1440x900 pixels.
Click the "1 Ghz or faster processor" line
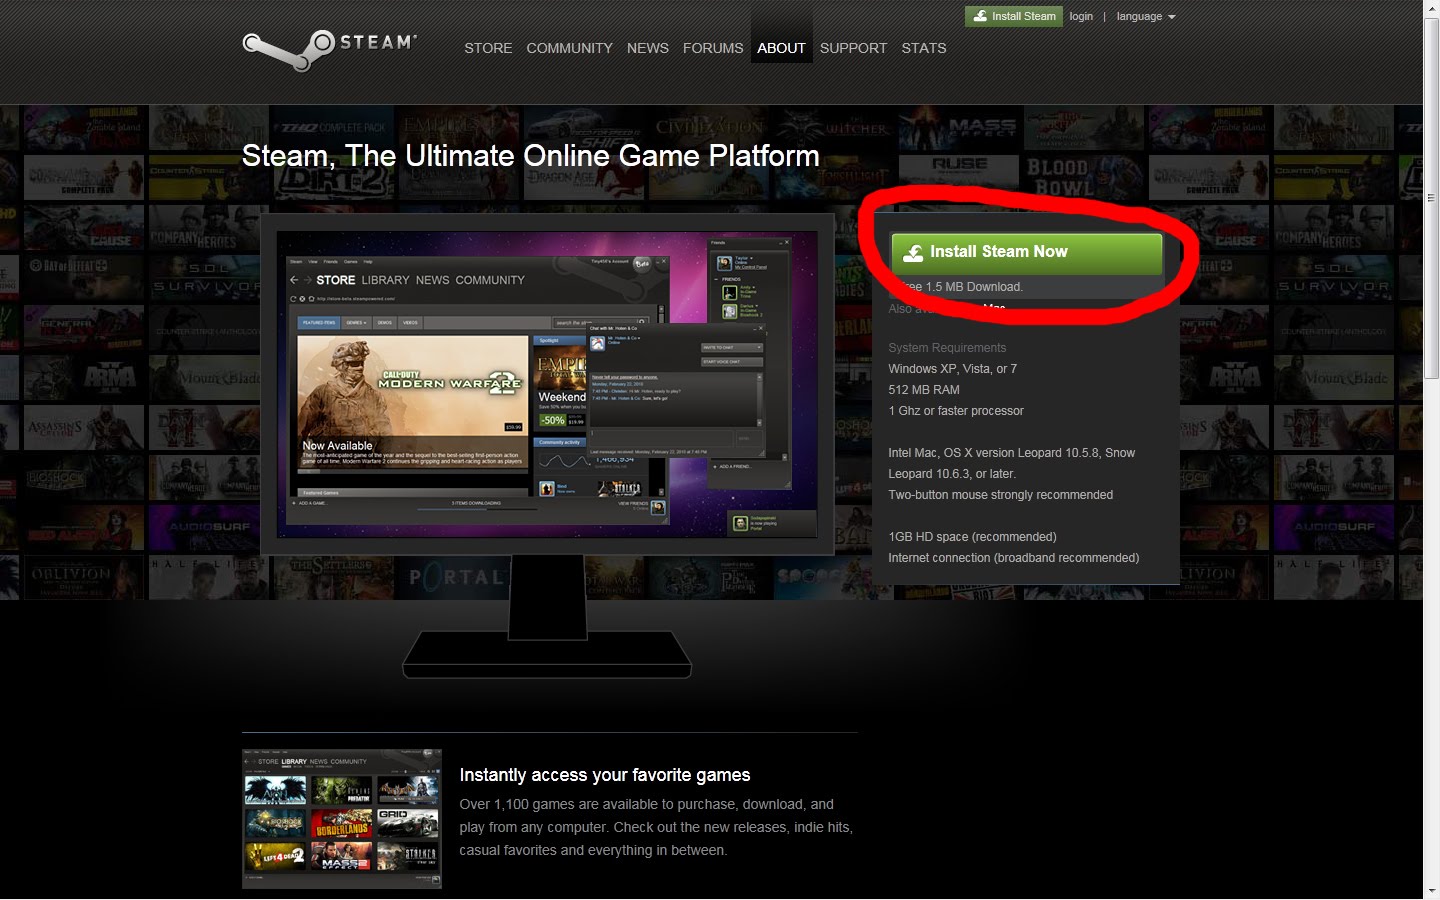tap(956, 411)
